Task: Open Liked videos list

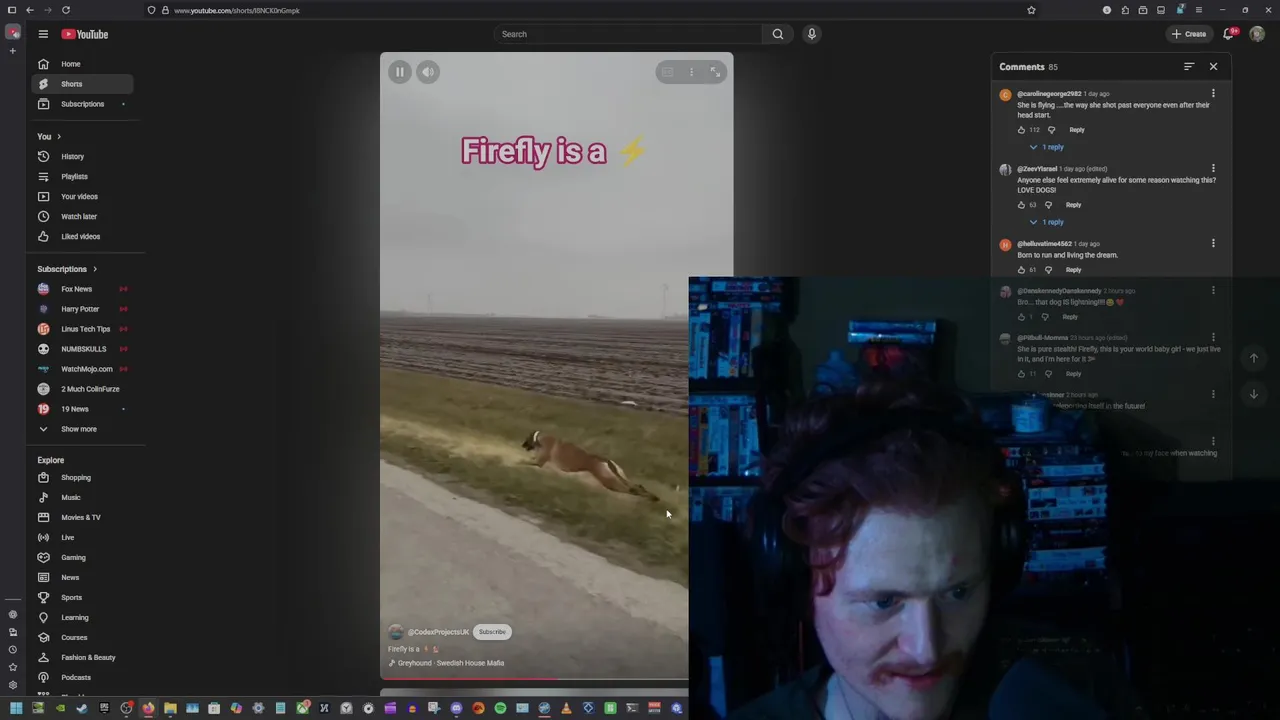Action: pos(80,237)
